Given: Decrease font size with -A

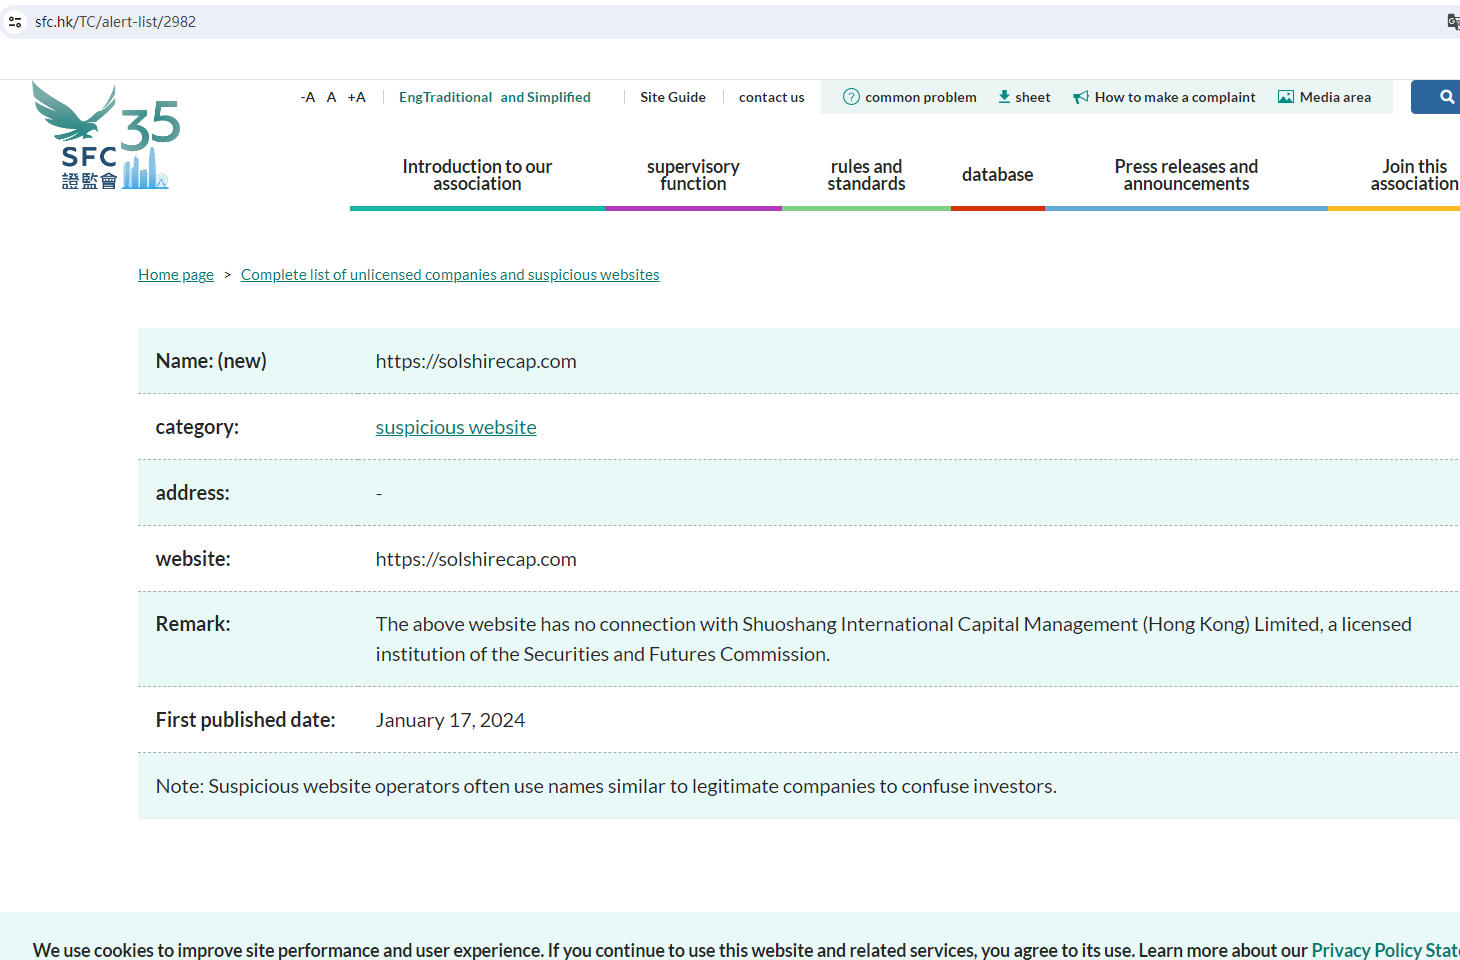Looking at the screenshot, I should (308, 97).
